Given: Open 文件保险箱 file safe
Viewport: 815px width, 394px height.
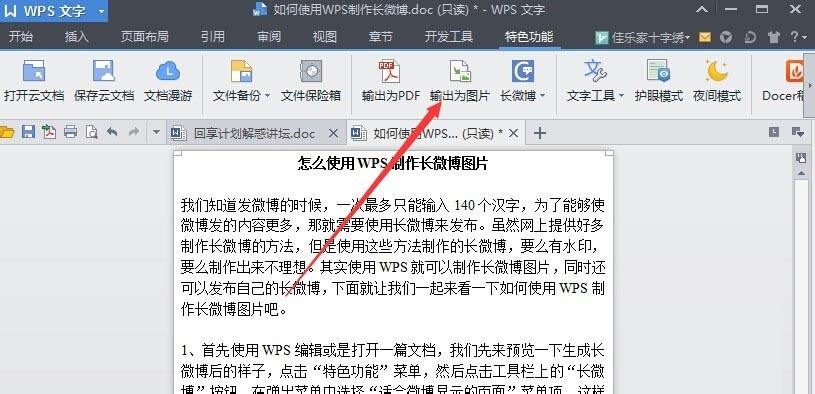Looking at the screenshot, I should (x=311, y=80).
